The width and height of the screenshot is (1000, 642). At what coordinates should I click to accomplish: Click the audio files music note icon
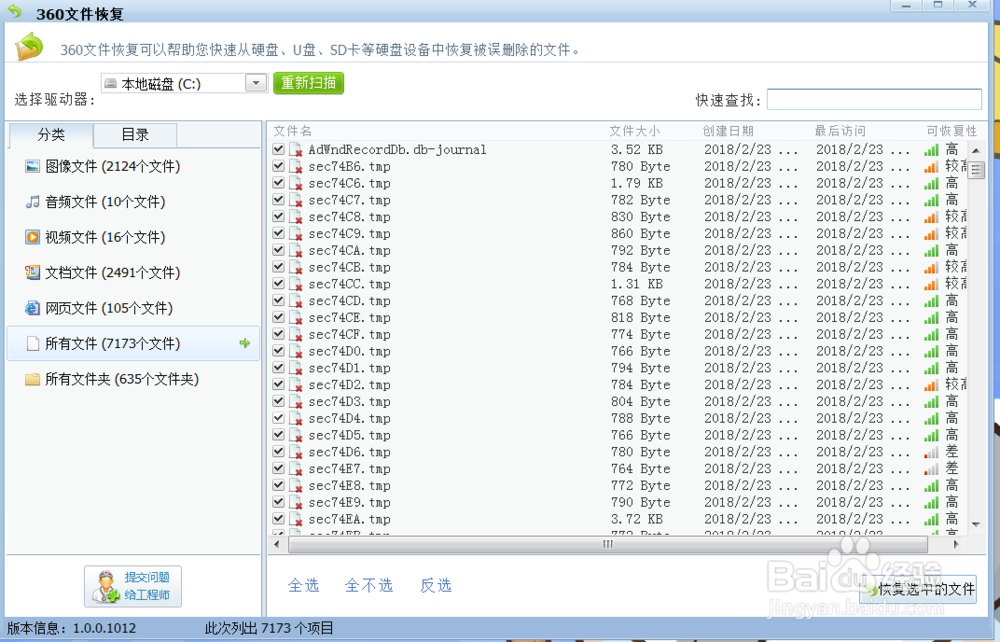click(33, 202)
